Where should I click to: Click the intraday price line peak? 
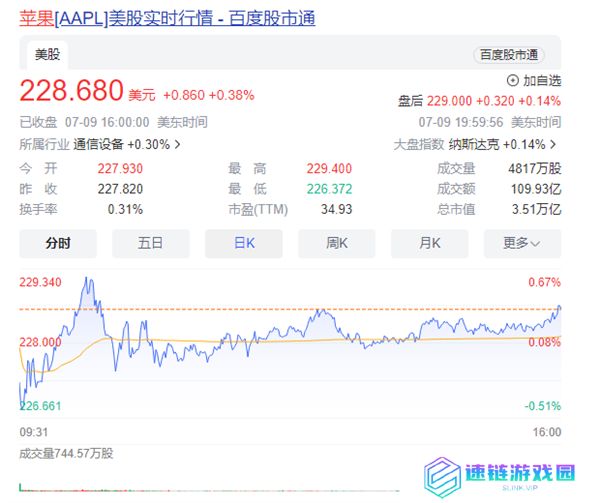(x=86, y=278)
